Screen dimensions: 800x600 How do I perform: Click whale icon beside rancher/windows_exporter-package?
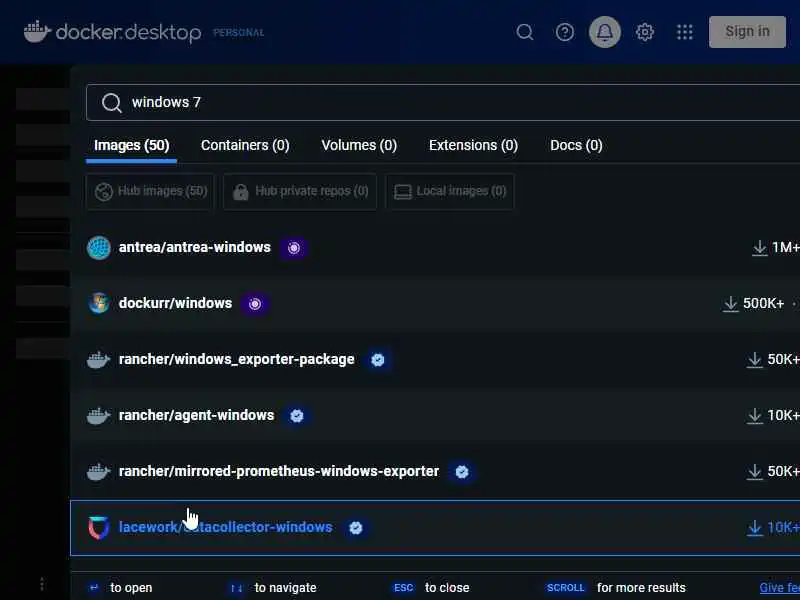pos(98,360)
